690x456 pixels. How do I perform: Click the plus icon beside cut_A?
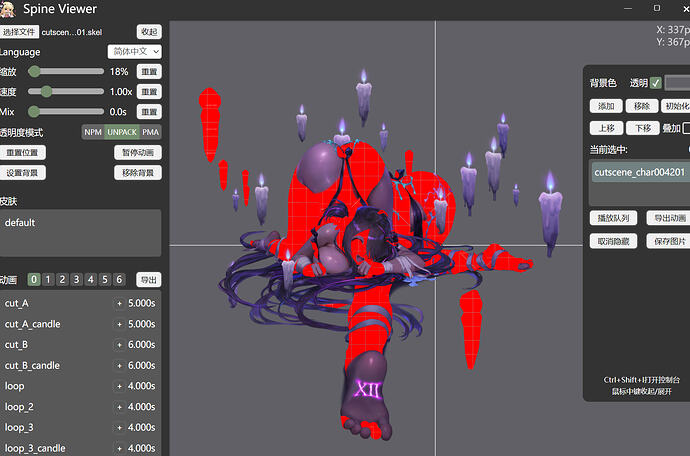click(x=120, y=303)
